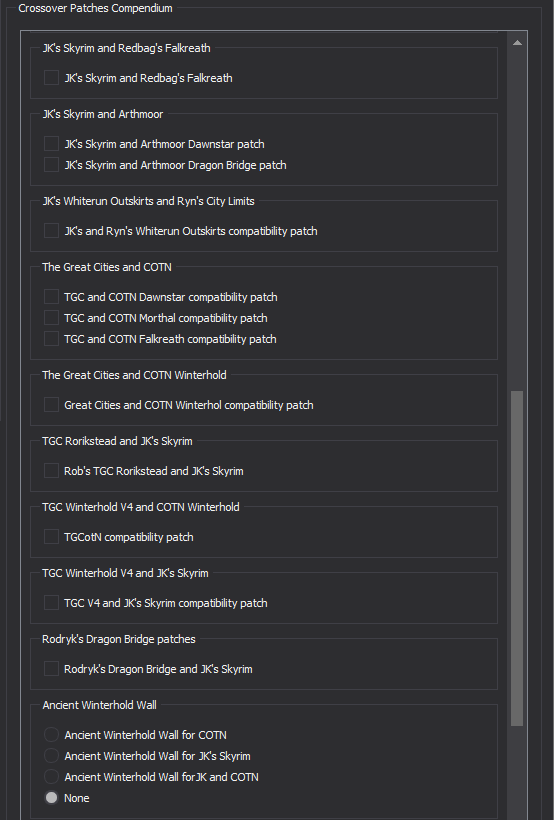Click the Ancient Winterhold Wall group label
The image size is (554, 820).
[99, 705]
